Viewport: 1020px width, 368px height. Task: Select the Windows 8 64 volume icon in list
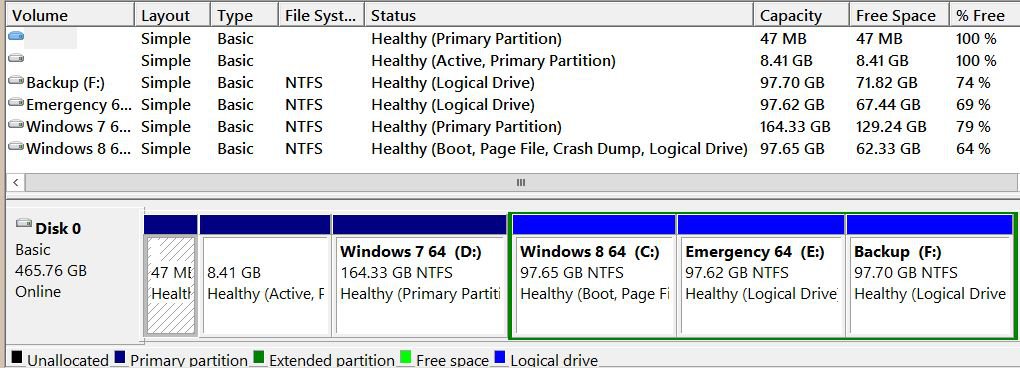(16, 147)
